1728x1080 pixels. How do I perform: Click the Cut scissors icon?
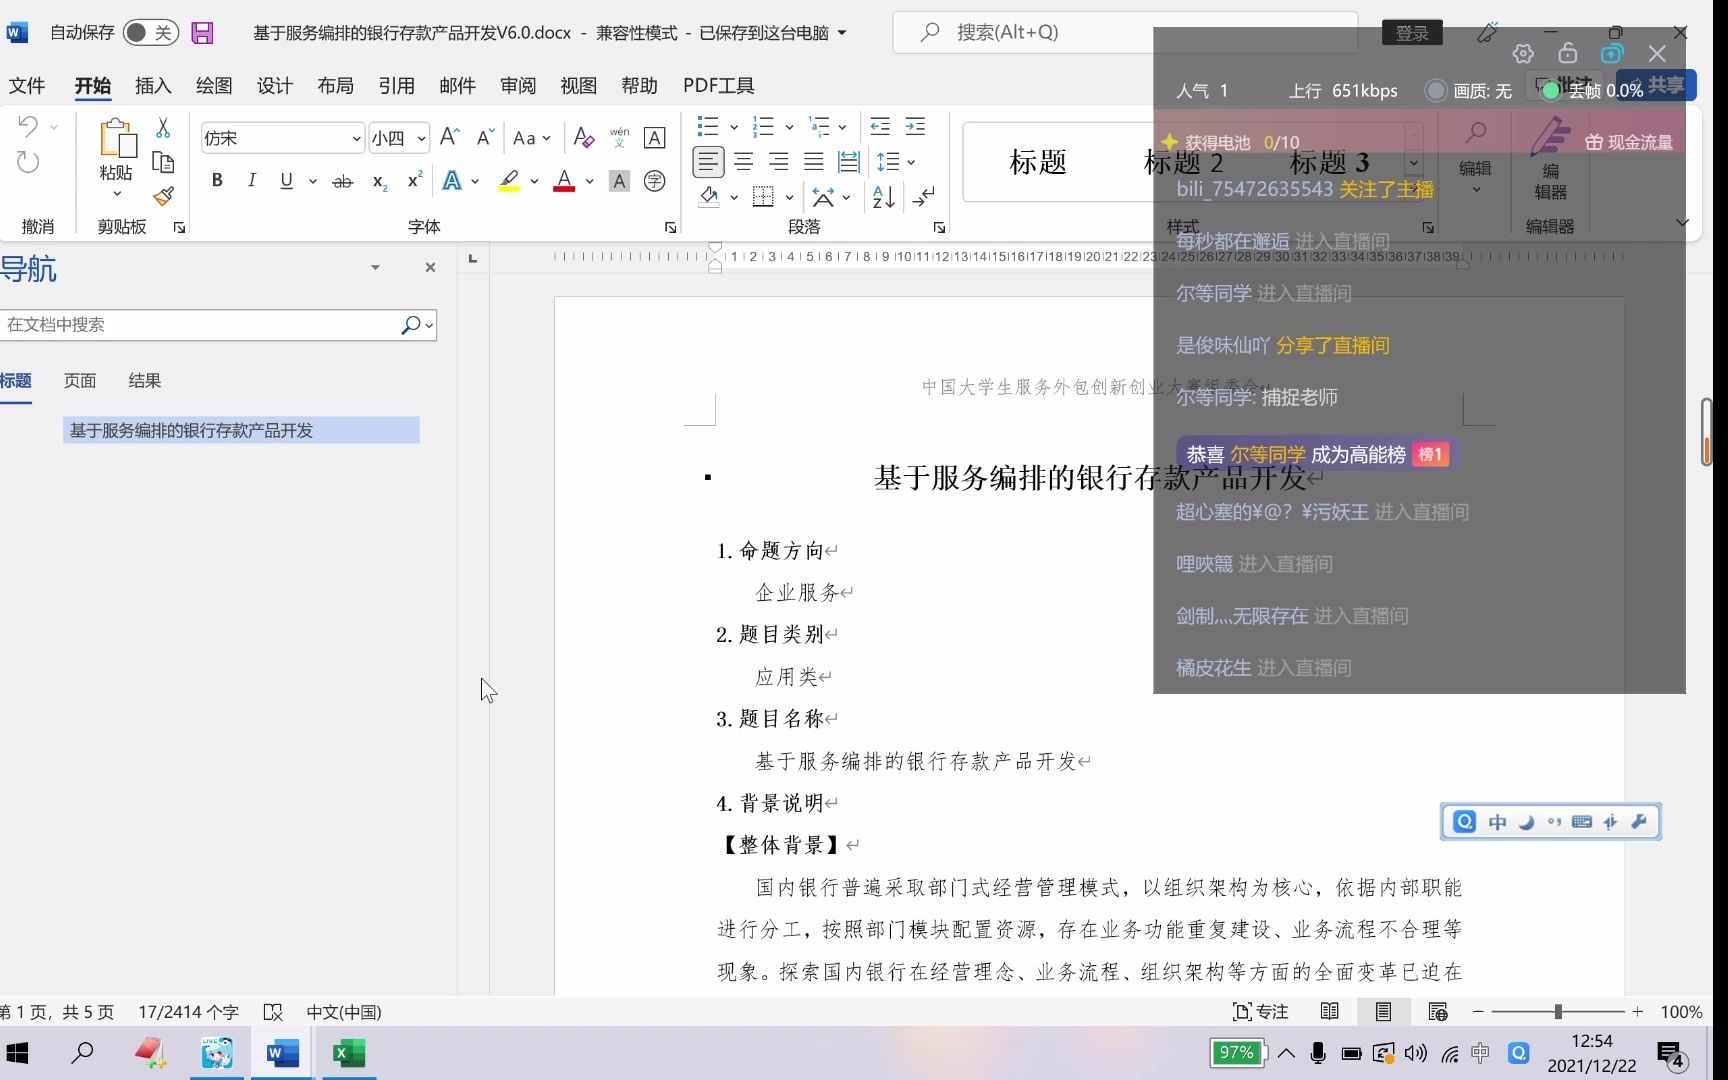[x=163, y=127]
